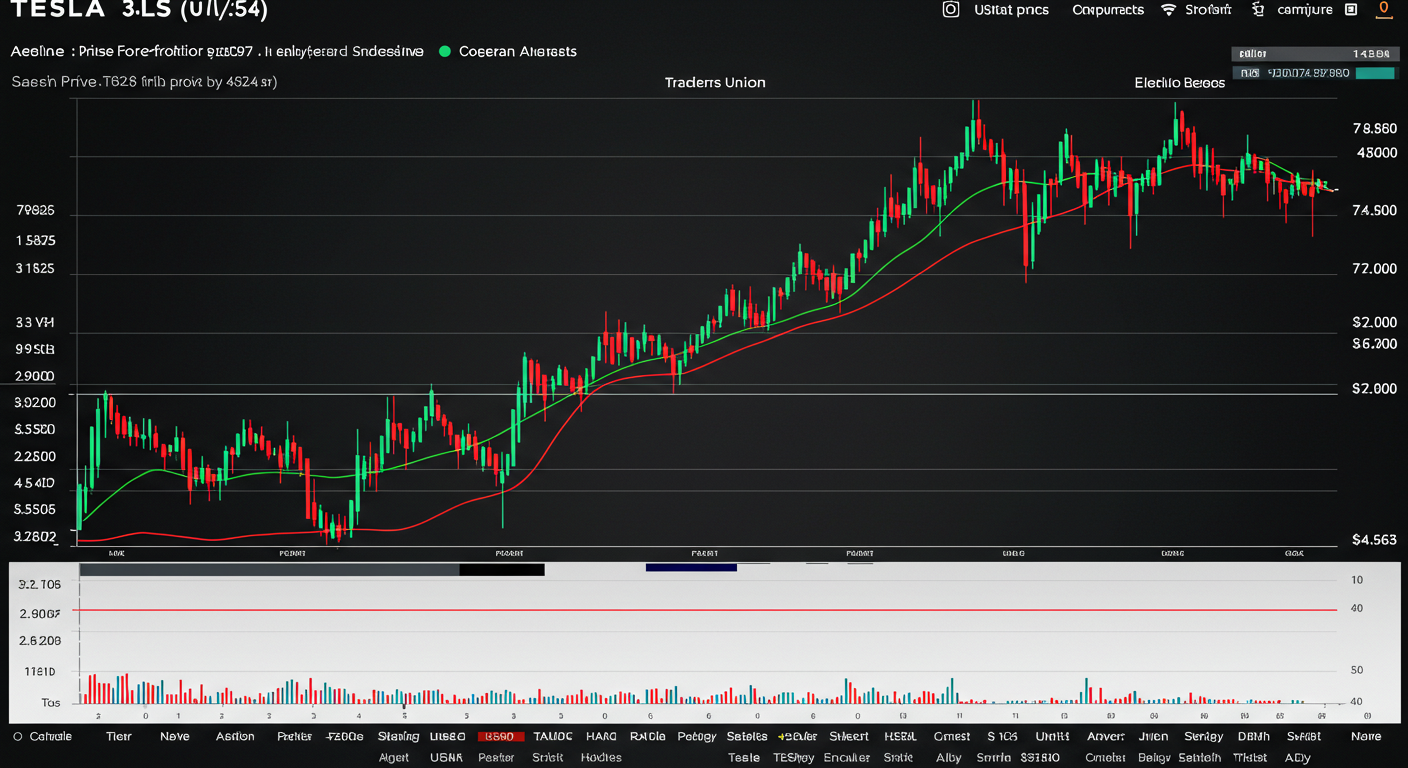Click the "Staing" bottom bar item
The height and width of the screenshot is (768, 1408).
(x=398, y=736)
